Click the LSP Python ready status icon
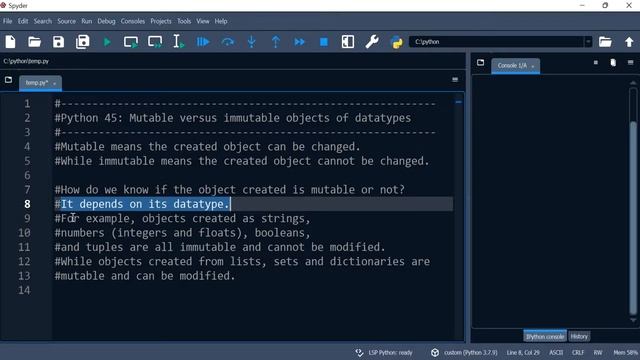The height and width of the screenshot is (360, 640). pyautogui.click(x=359, y=353)
